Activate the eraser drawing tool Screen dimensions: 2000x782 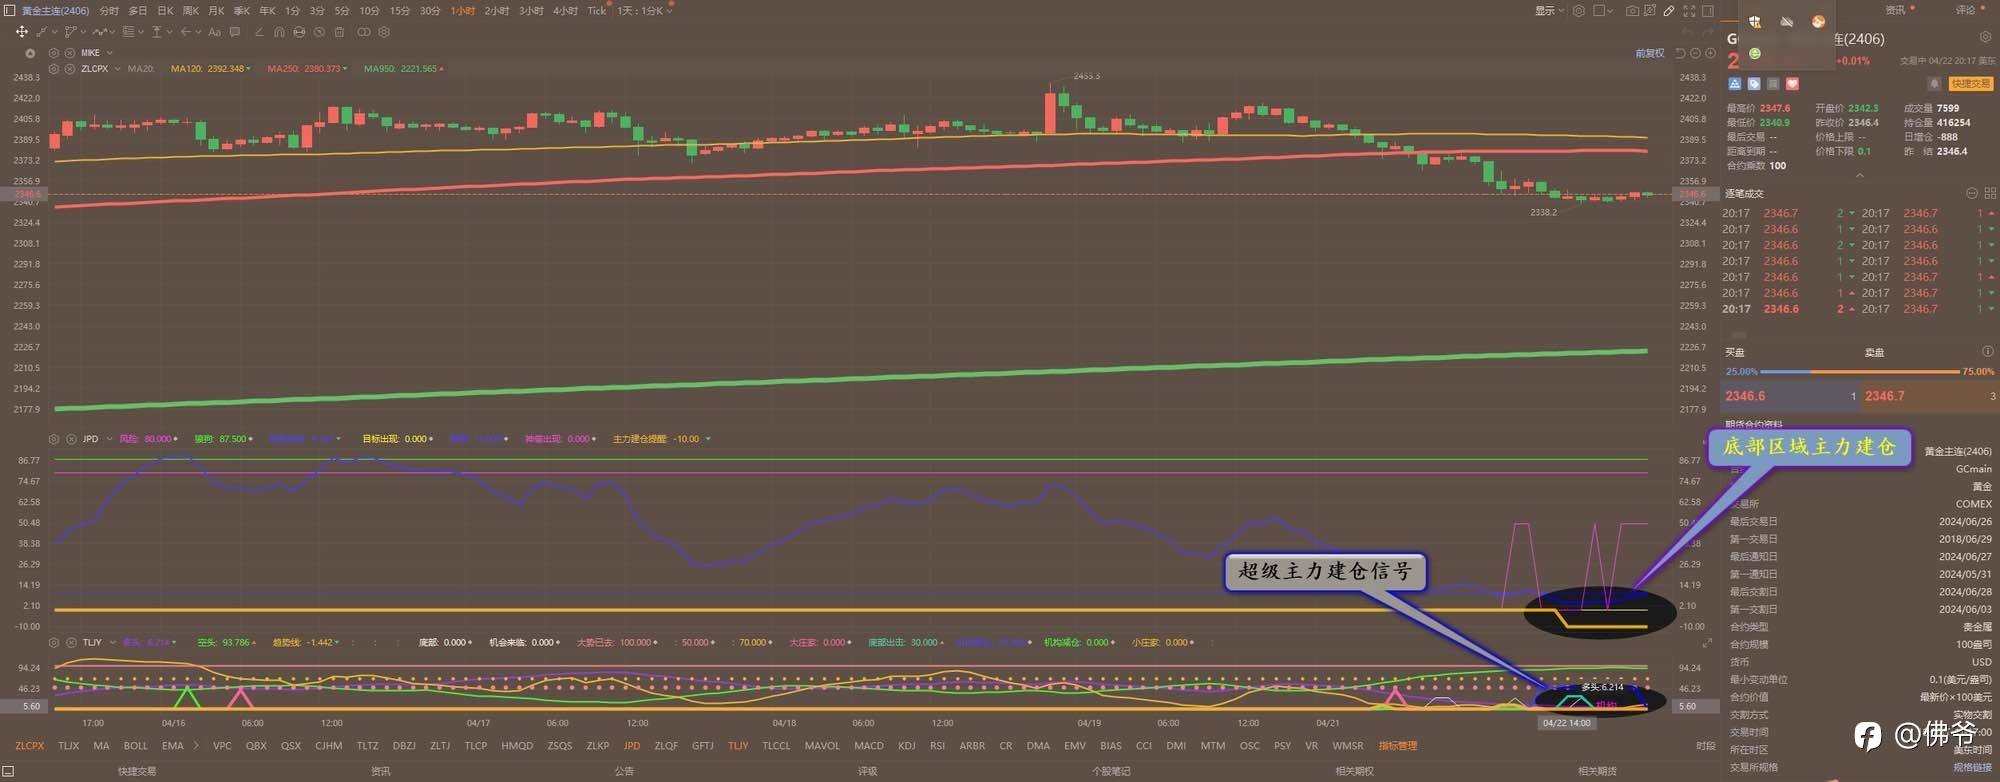[259, 32]
